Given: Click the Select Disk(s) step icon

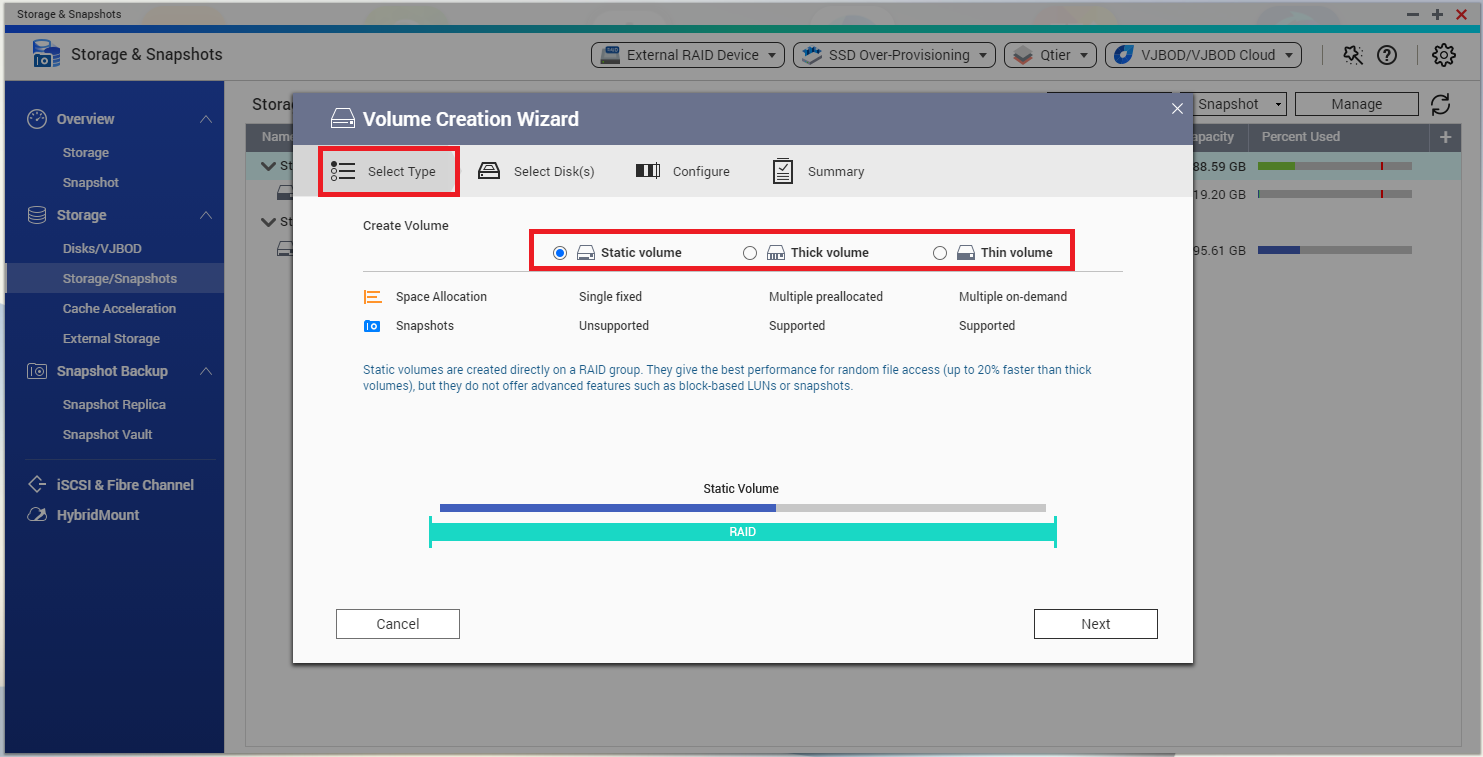Looking at the screenshot, I should (489, 171).
